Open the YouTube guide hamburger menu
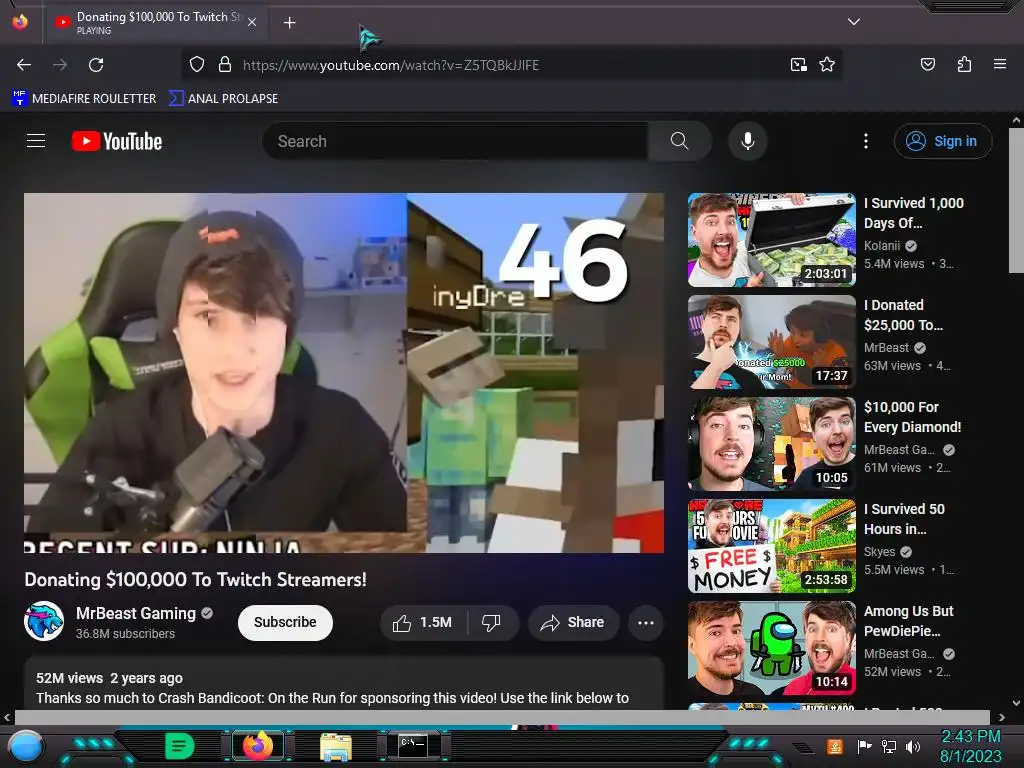1024x768 pixels. click(x=36, y=141)
